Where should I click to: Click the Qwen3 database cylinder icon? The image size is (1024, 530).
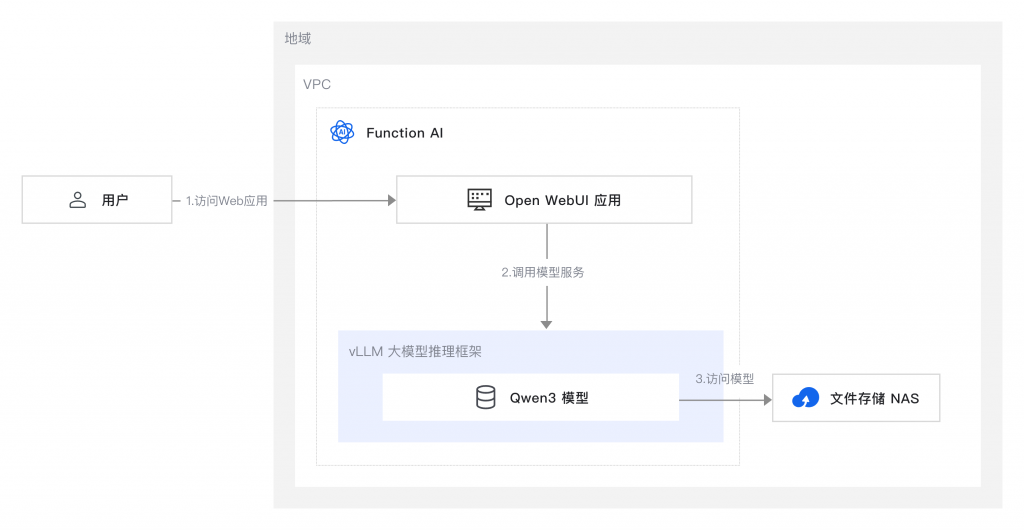click(485, 398)
